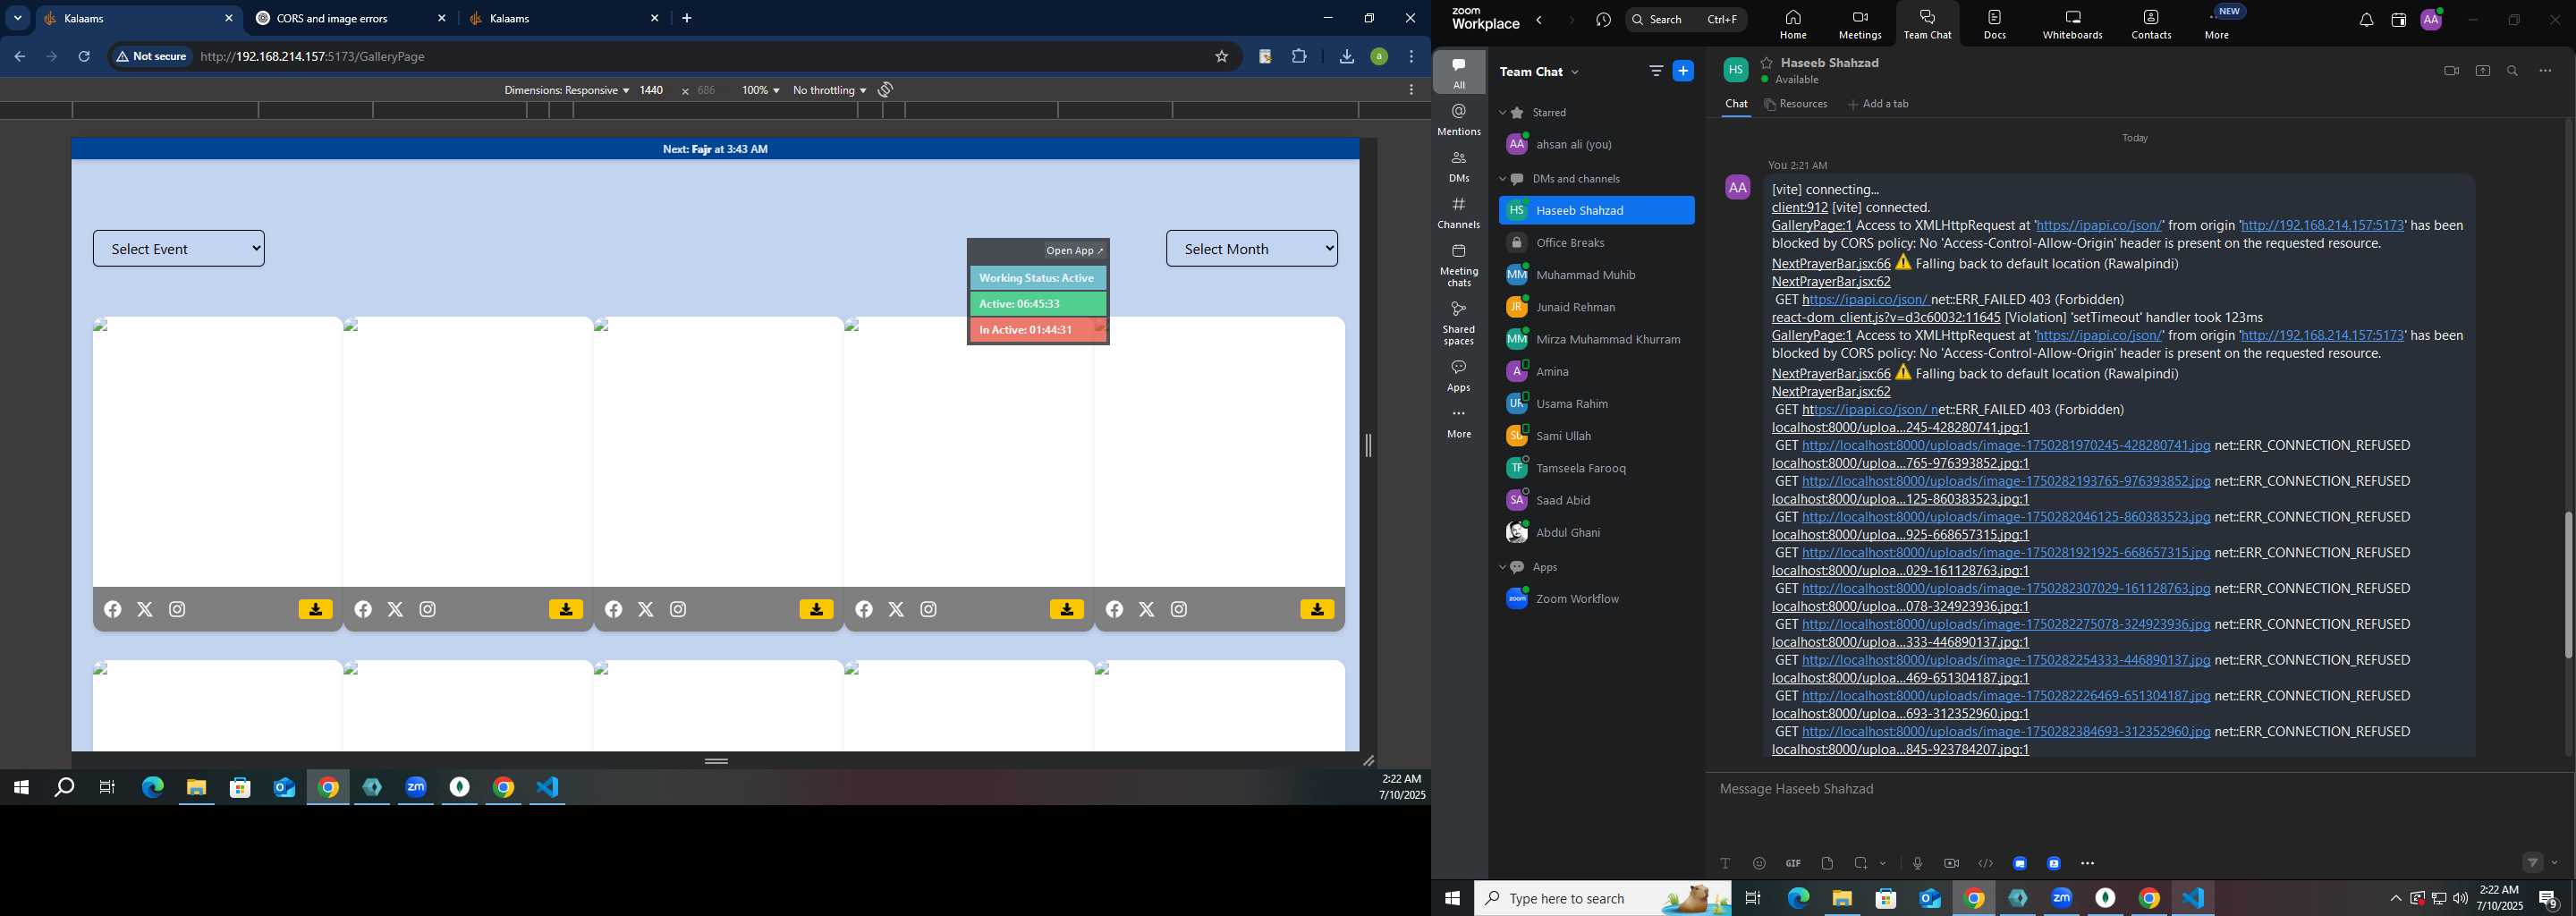Open the Zoom Workflow app chat
The width and height of the screenshot is (2576, 916).
click(x=1597, y=599)
